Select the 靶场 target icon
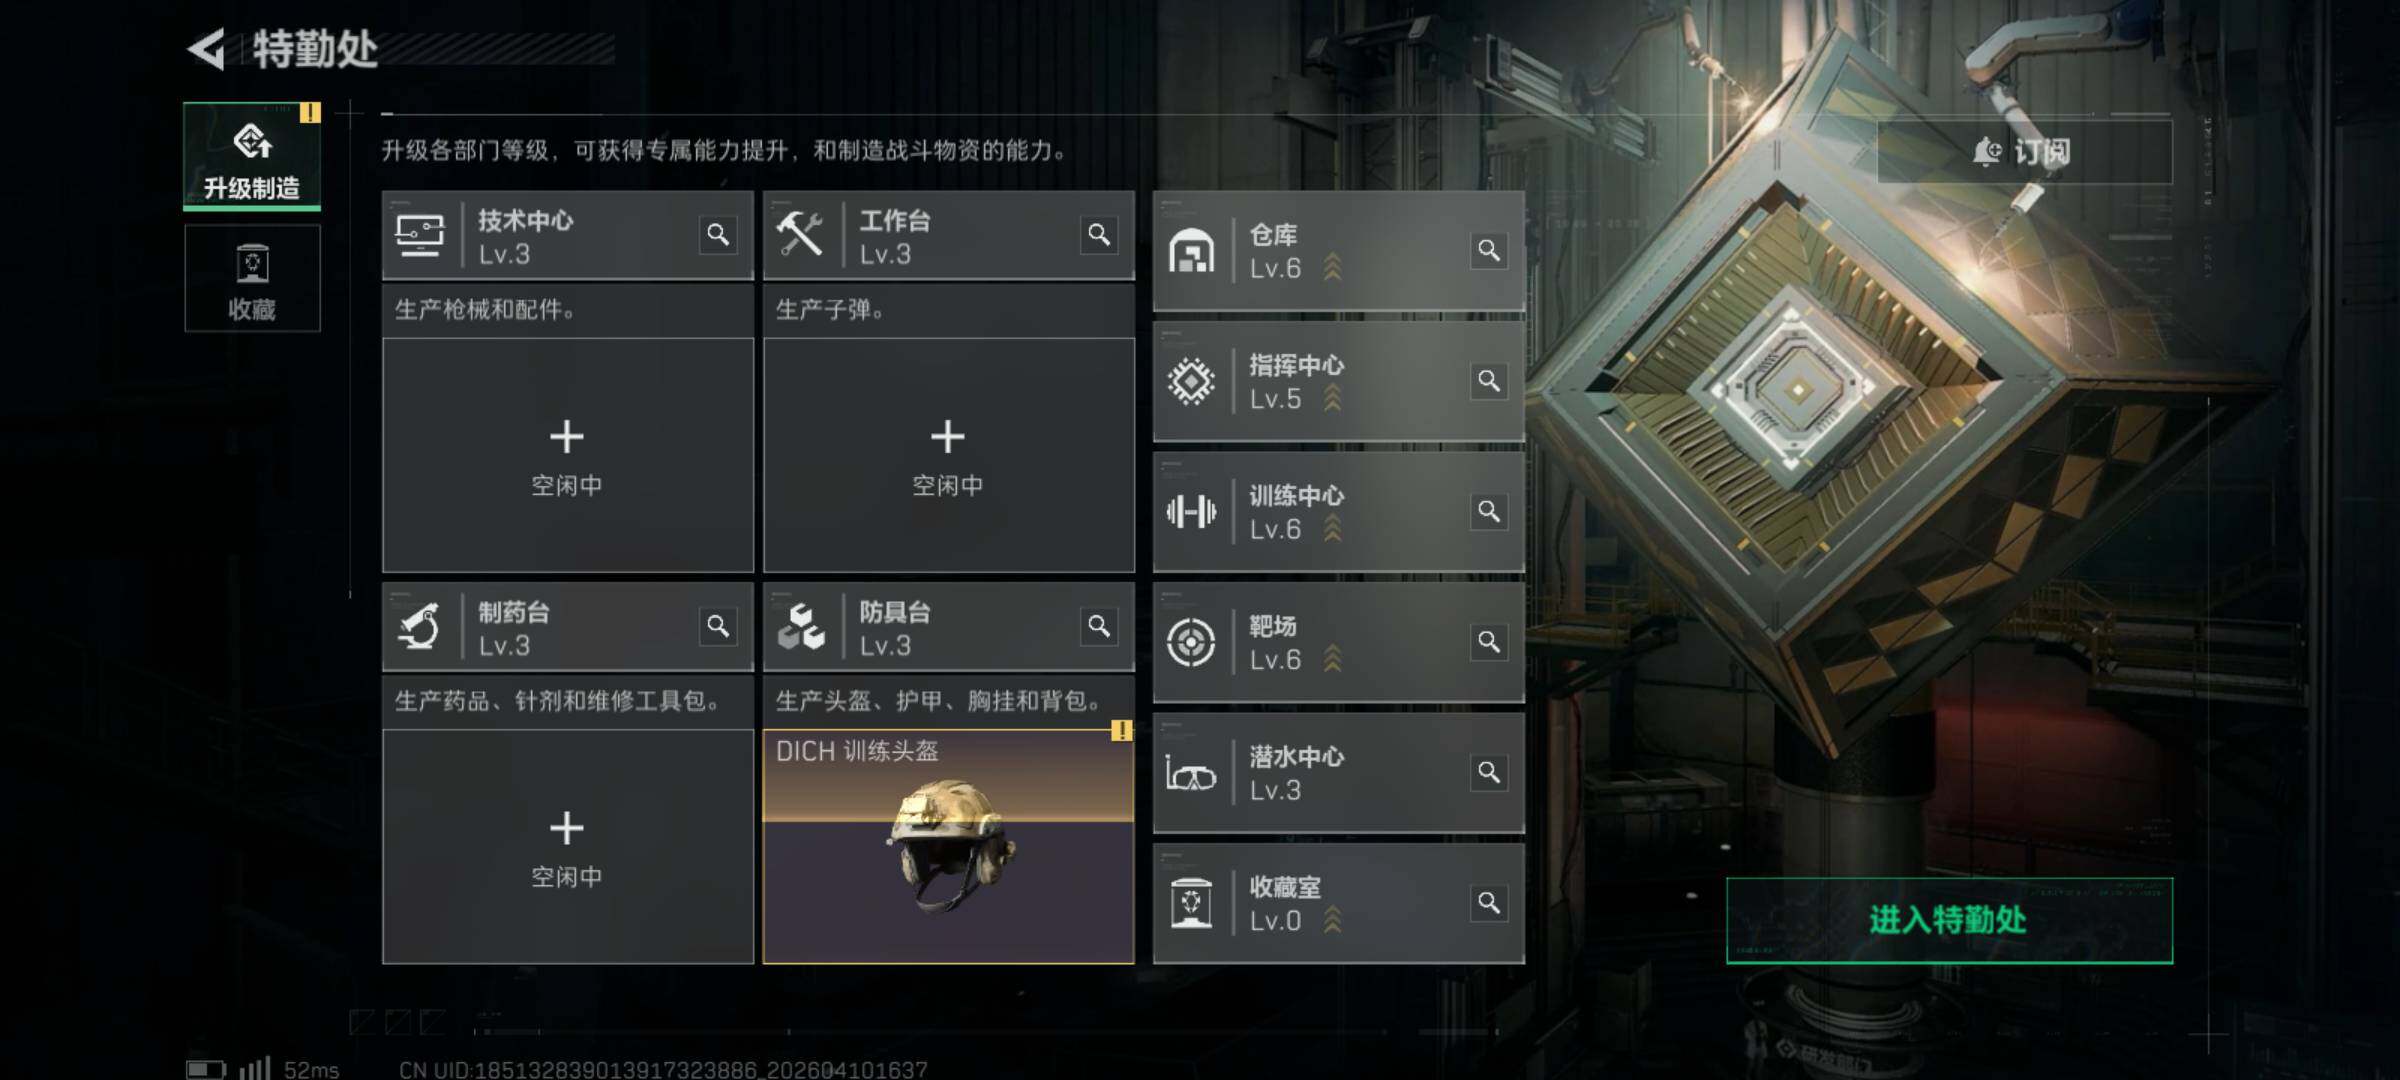The image size is (2400, 1080). point(1191,642)
